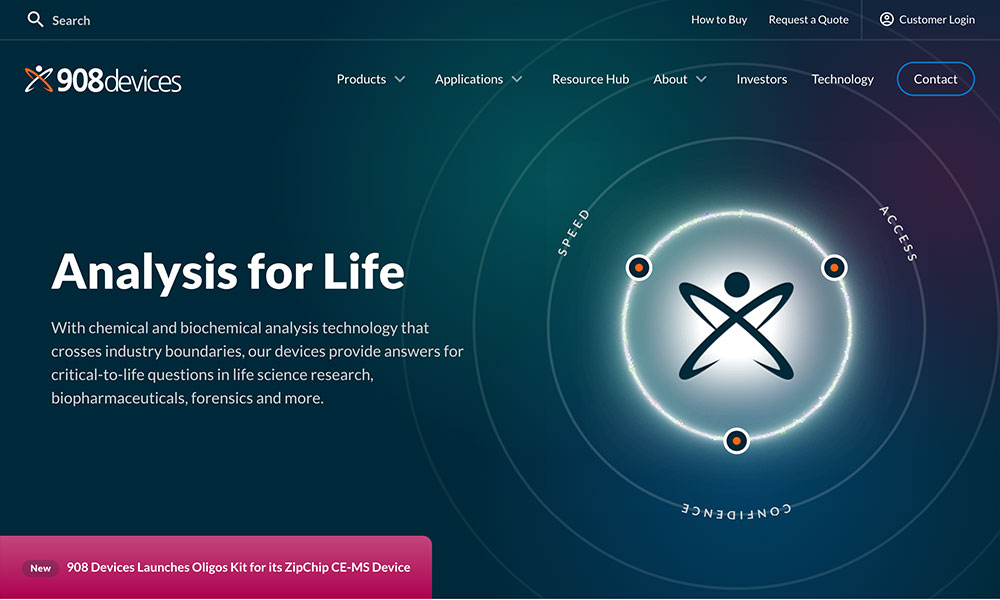Open the Customer Login link
The width and height of the screenshot is (1000, 600).
point(936,19)
